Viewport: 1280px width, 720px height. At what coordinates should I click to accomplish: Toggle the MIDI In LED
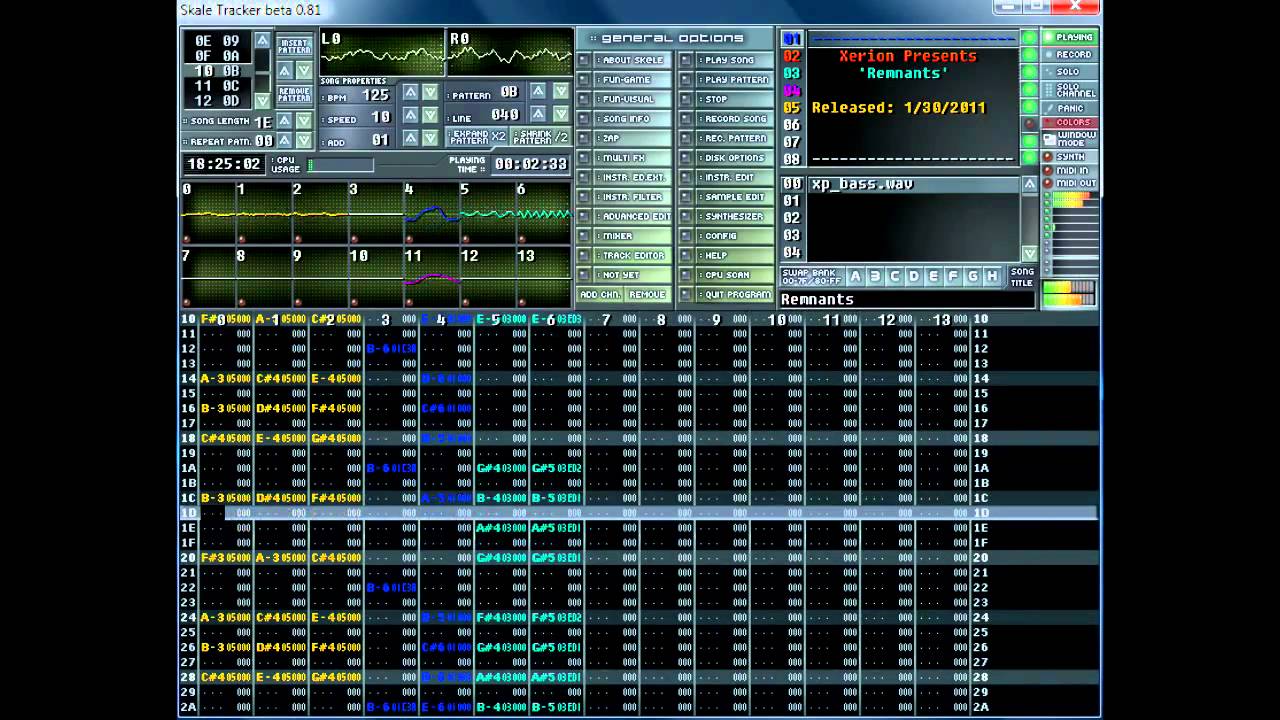(1048, 171)
